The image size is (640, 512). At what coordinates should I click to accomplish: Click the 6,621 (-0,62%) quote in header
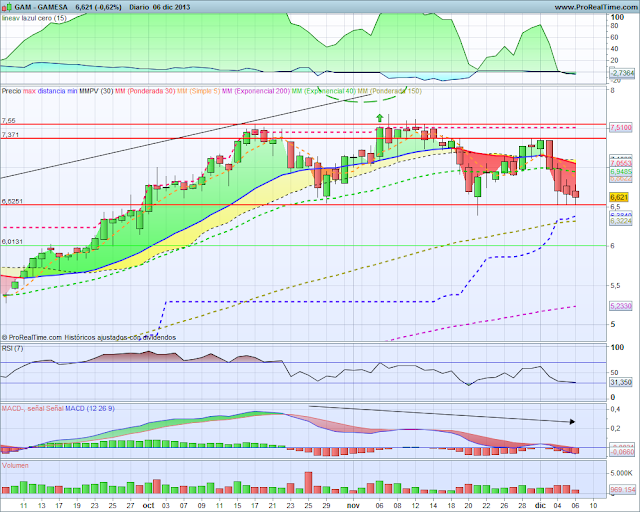[98, 7]
